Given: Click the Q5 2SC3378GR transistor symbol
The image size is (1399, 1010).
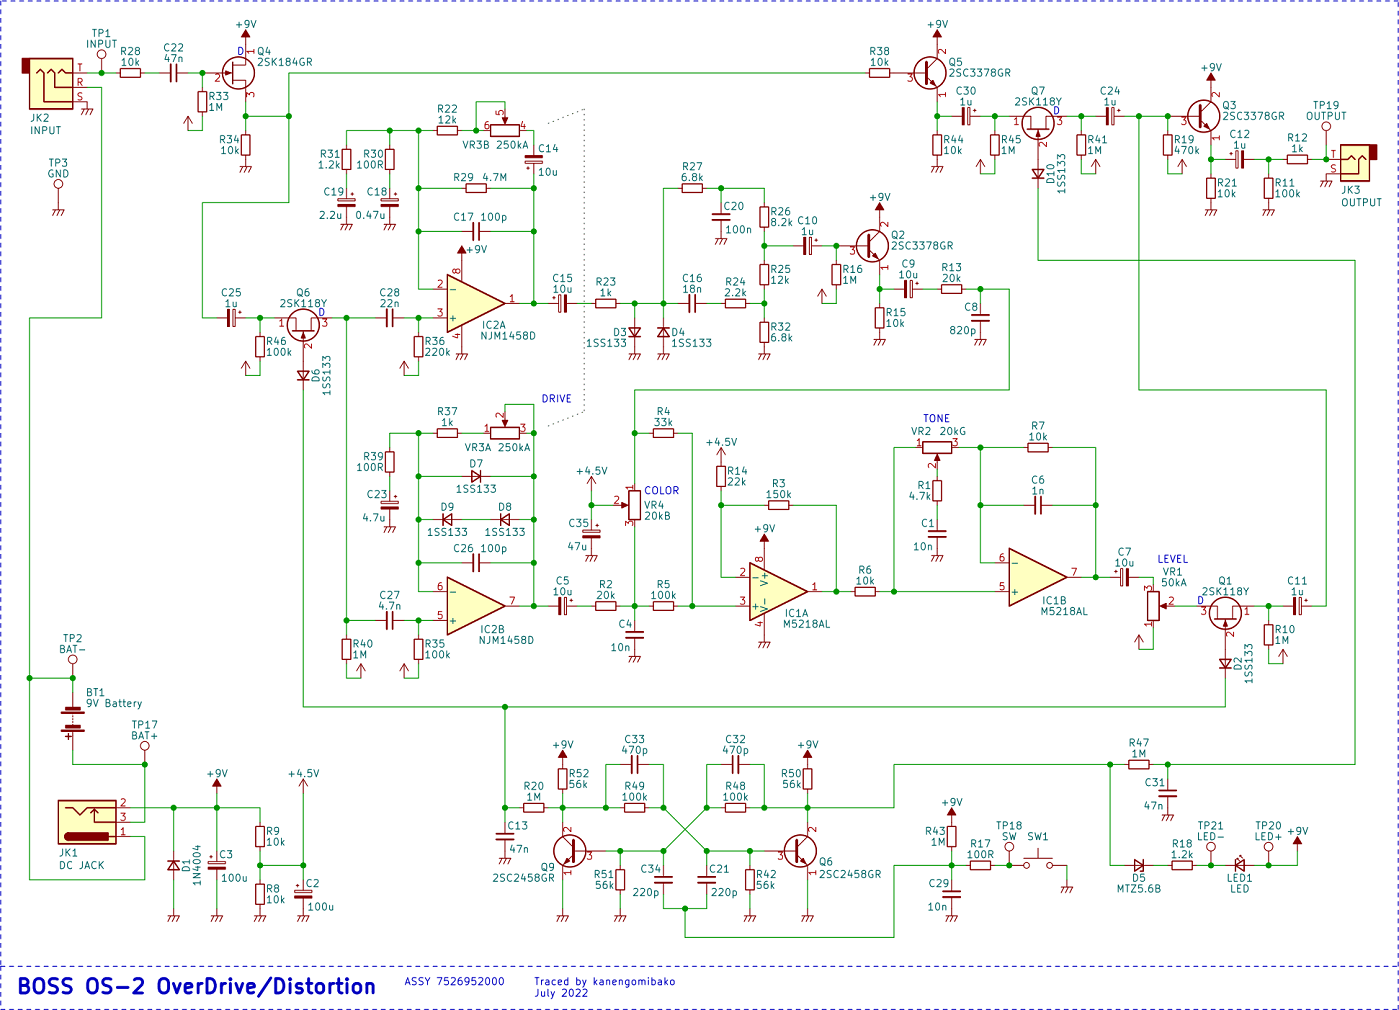Looking at the screenshot, I should 931,72.
